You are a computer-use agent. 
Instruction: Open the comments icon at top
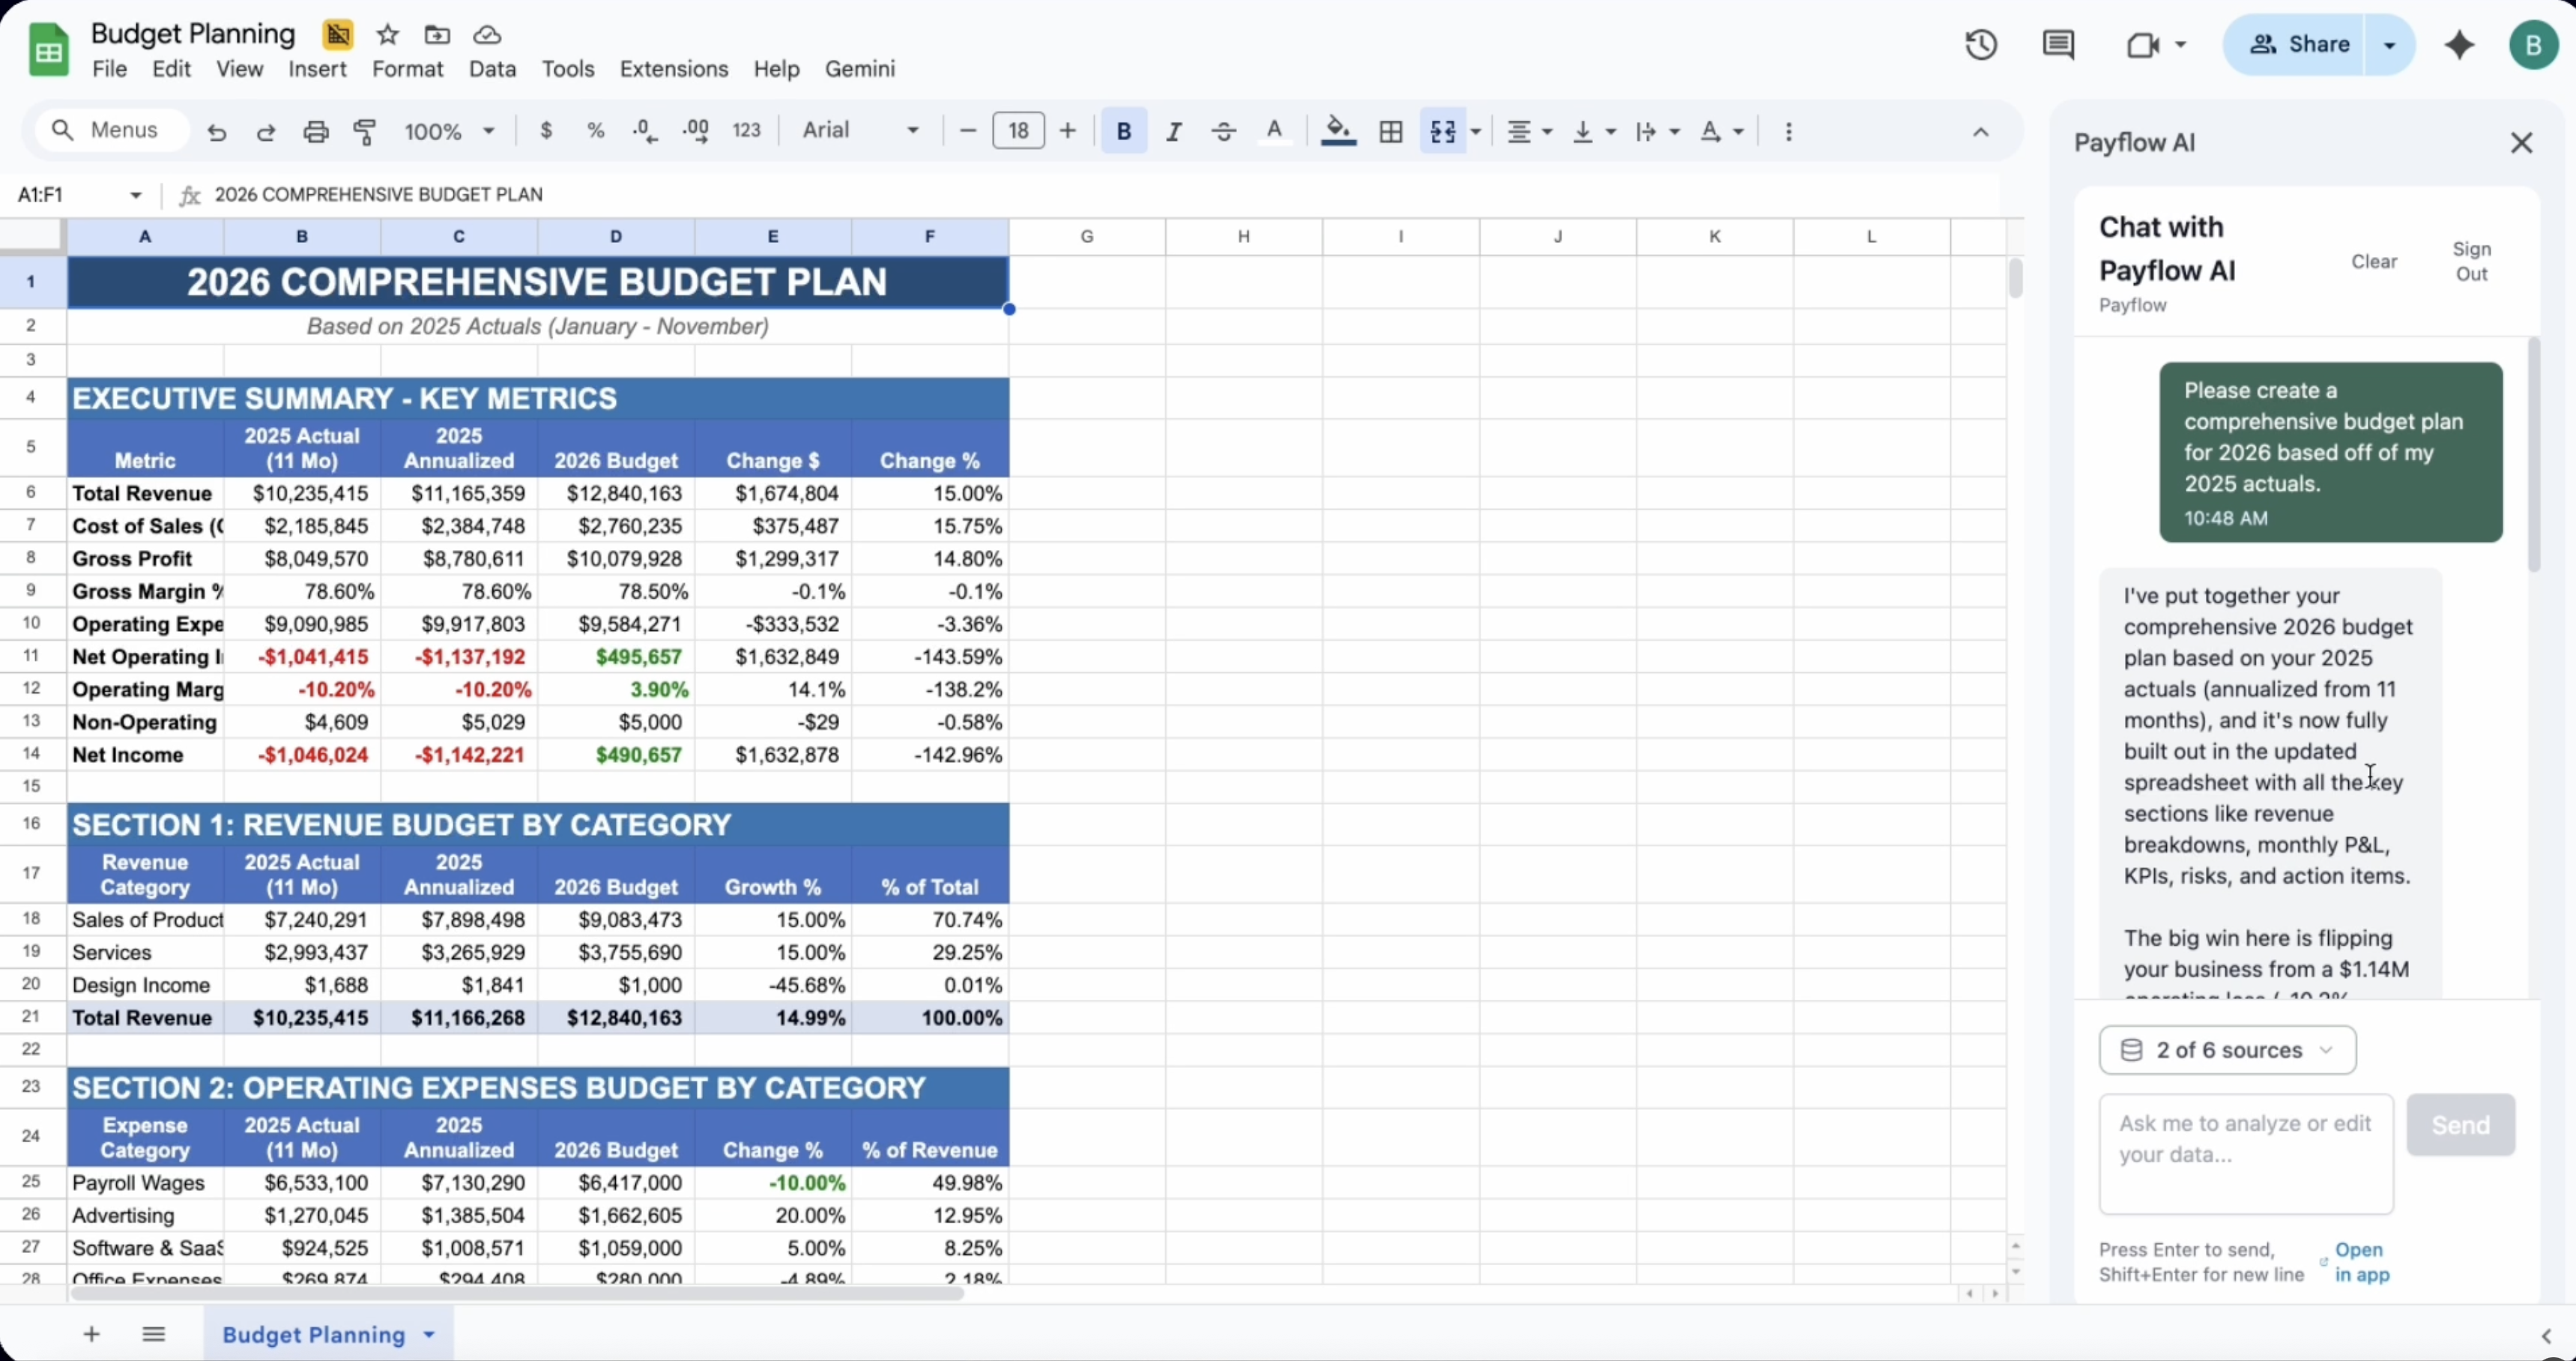coord(2058,45)
